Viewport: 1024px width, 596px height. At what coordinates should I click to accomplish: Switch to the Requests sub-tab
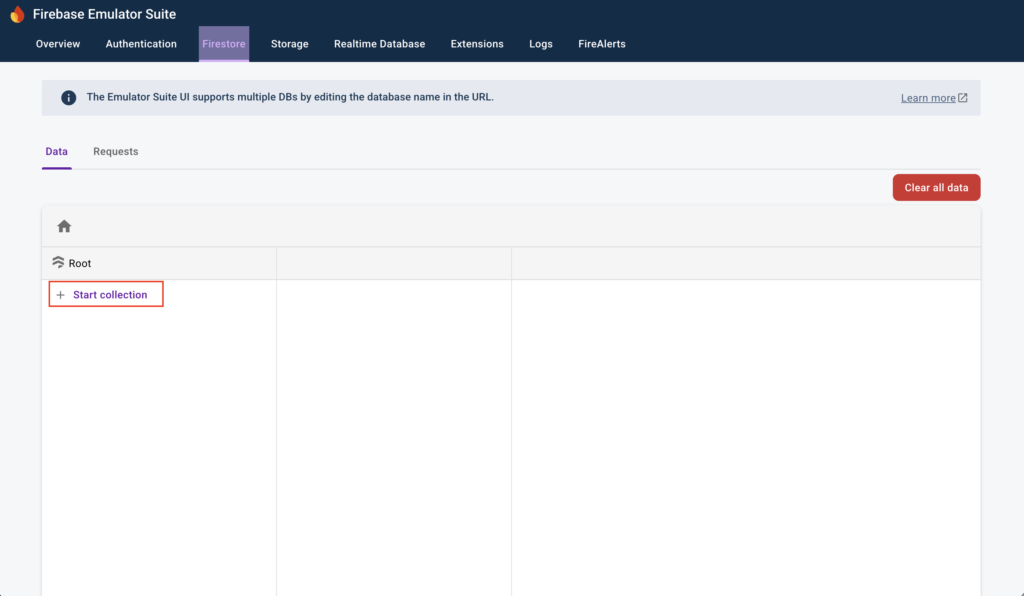[x=116, y=152]
